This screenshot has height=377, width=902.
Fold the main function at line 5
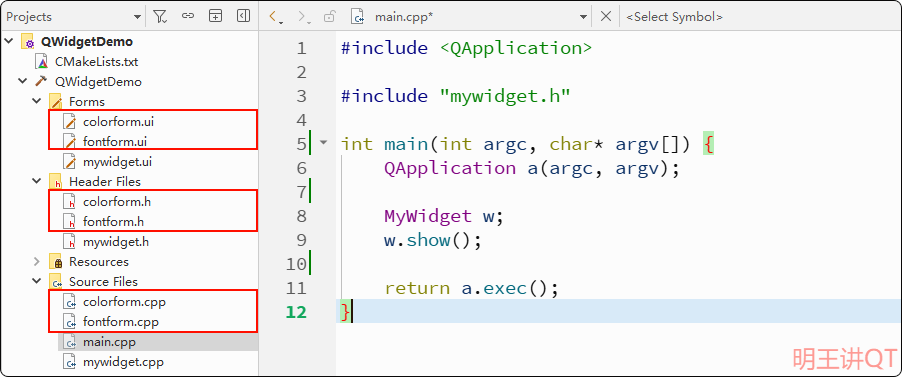[x=323, y=142]
